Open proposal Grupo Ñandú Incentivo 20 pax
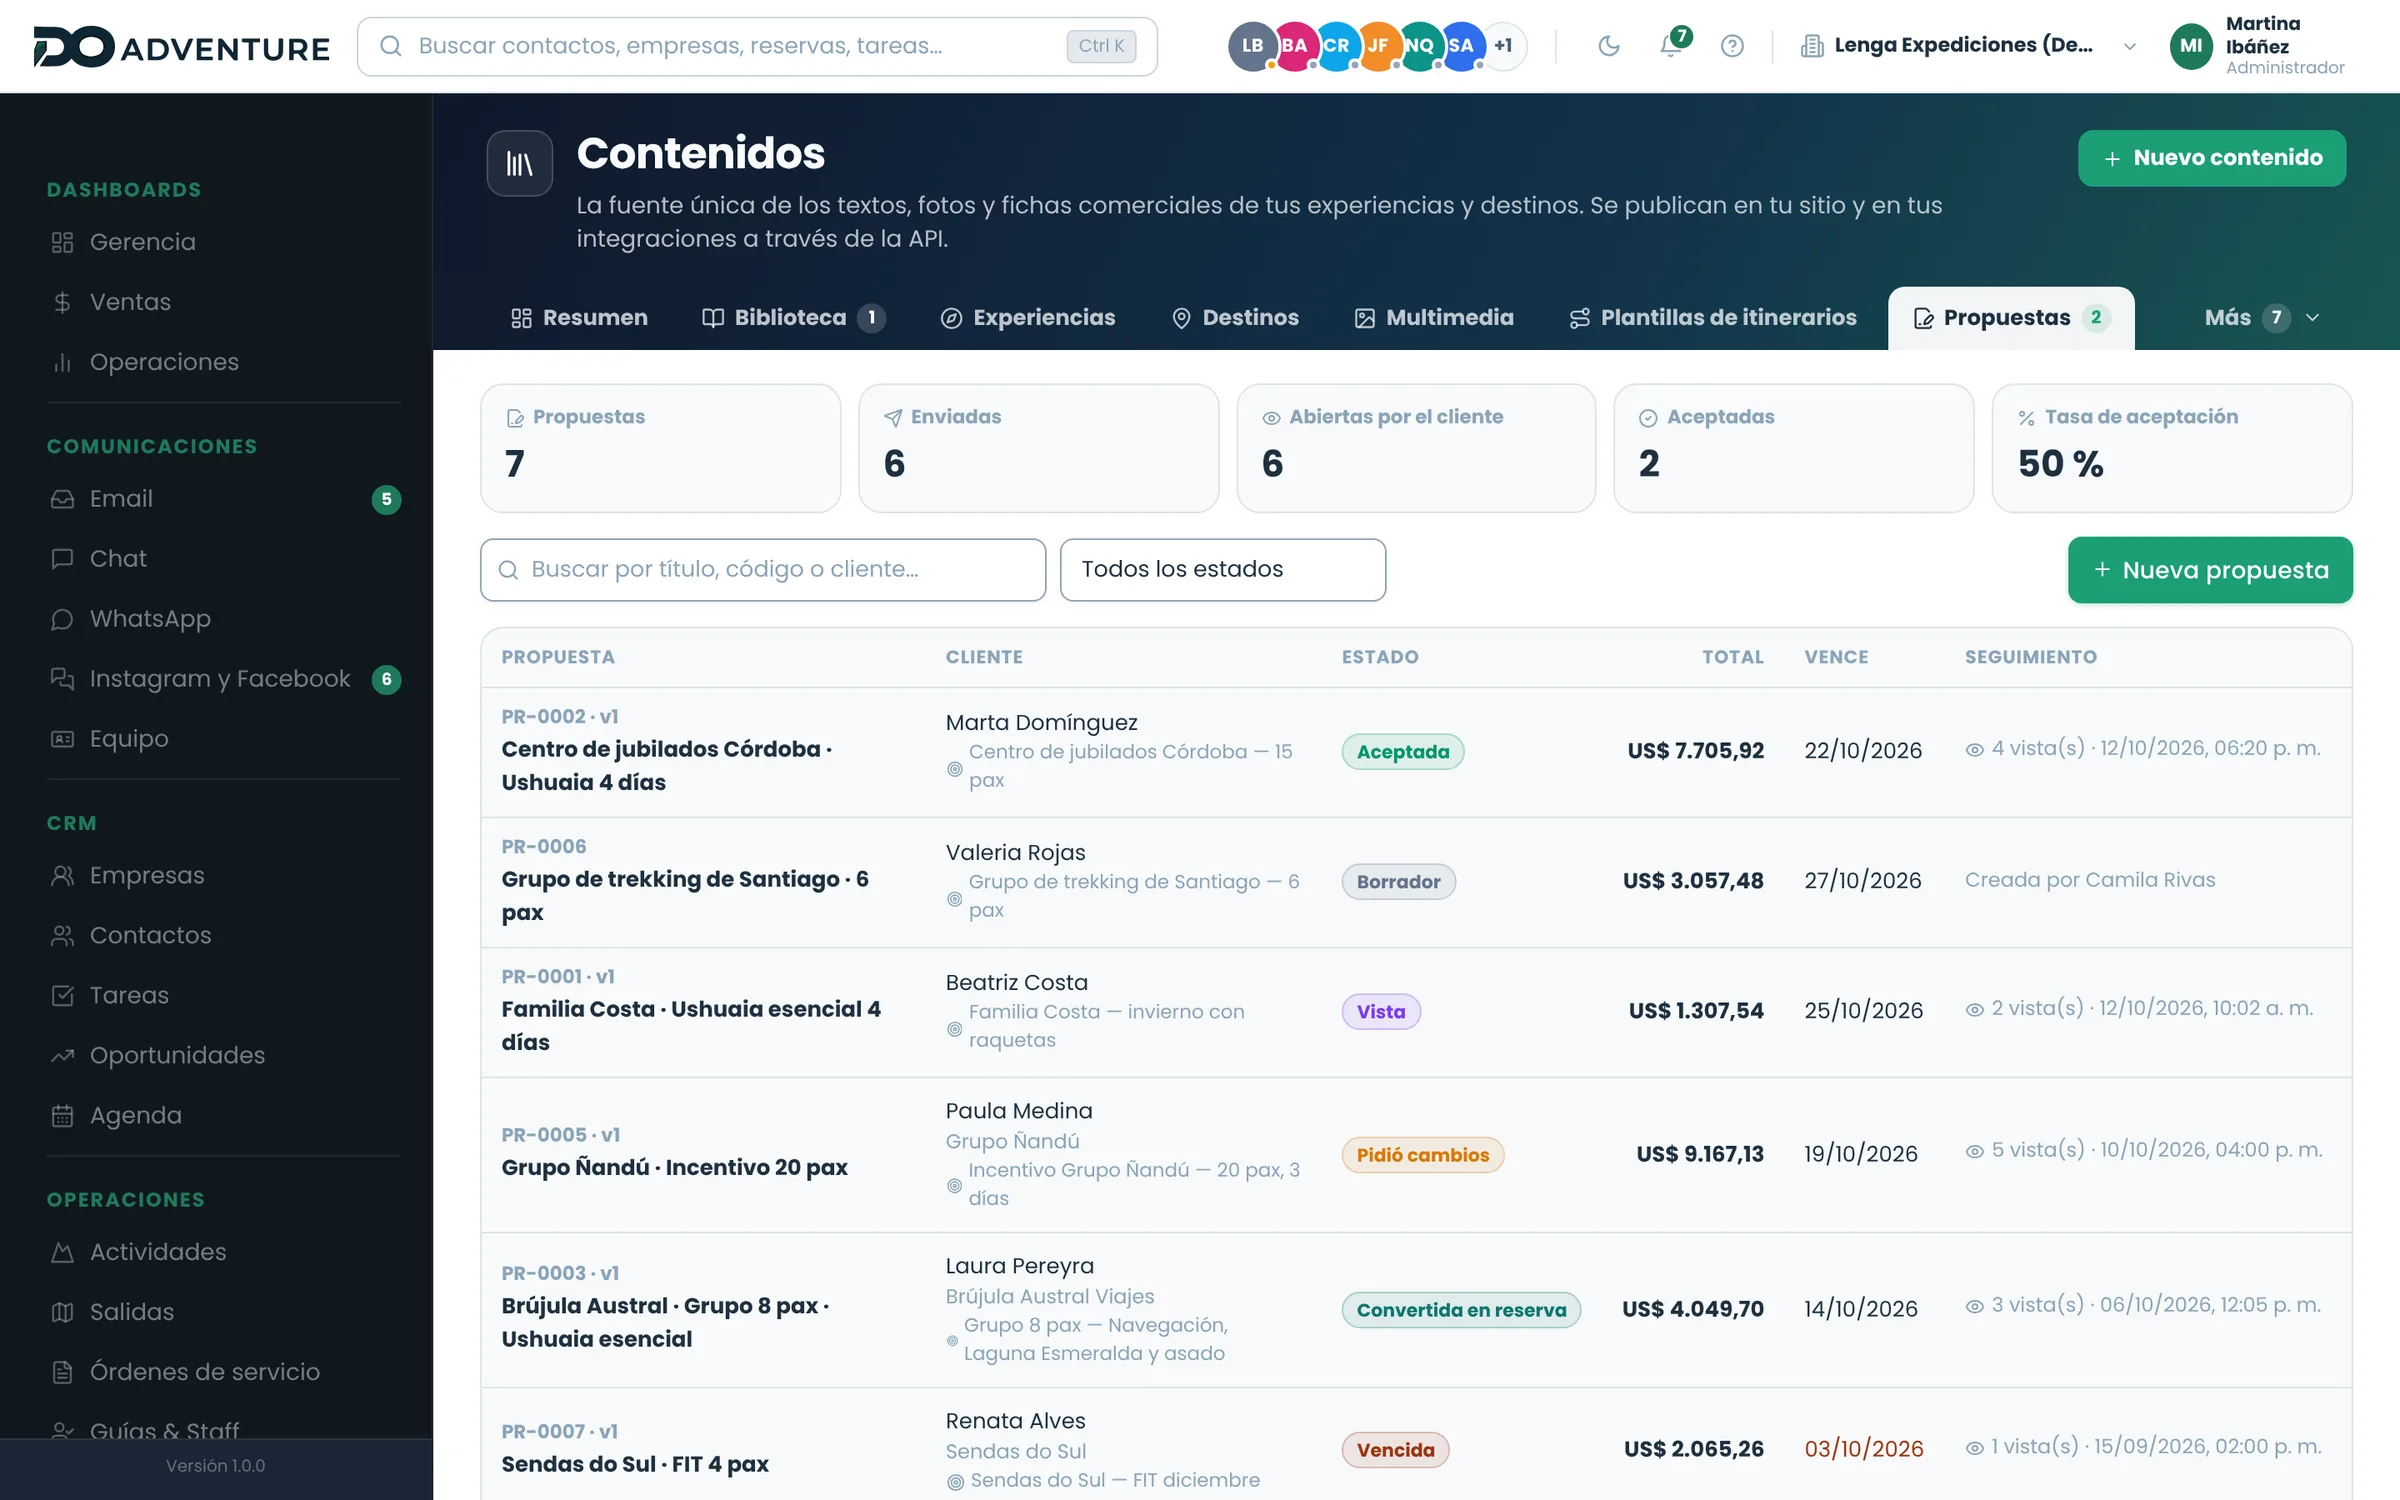Screen dimensions: 2400x1500 pos(674,1168)
